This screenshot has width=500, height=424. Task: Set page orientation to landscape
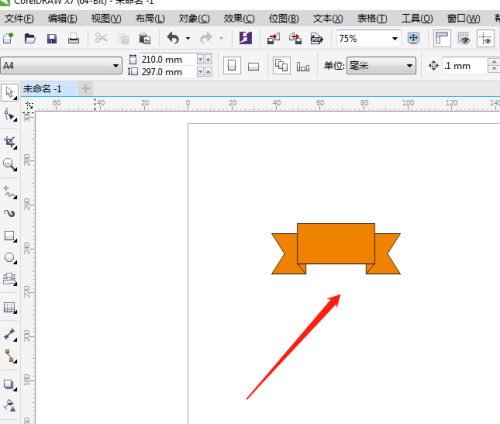[253, 66]
